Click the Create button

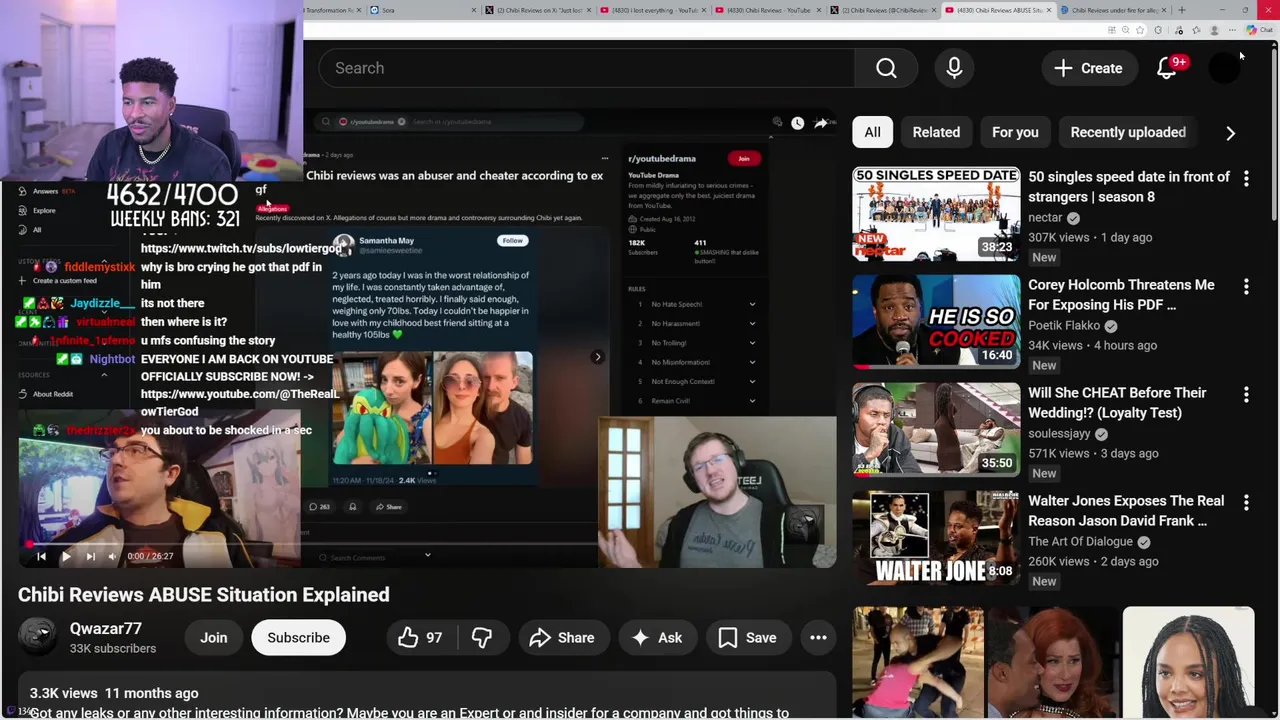(1088, 68)
